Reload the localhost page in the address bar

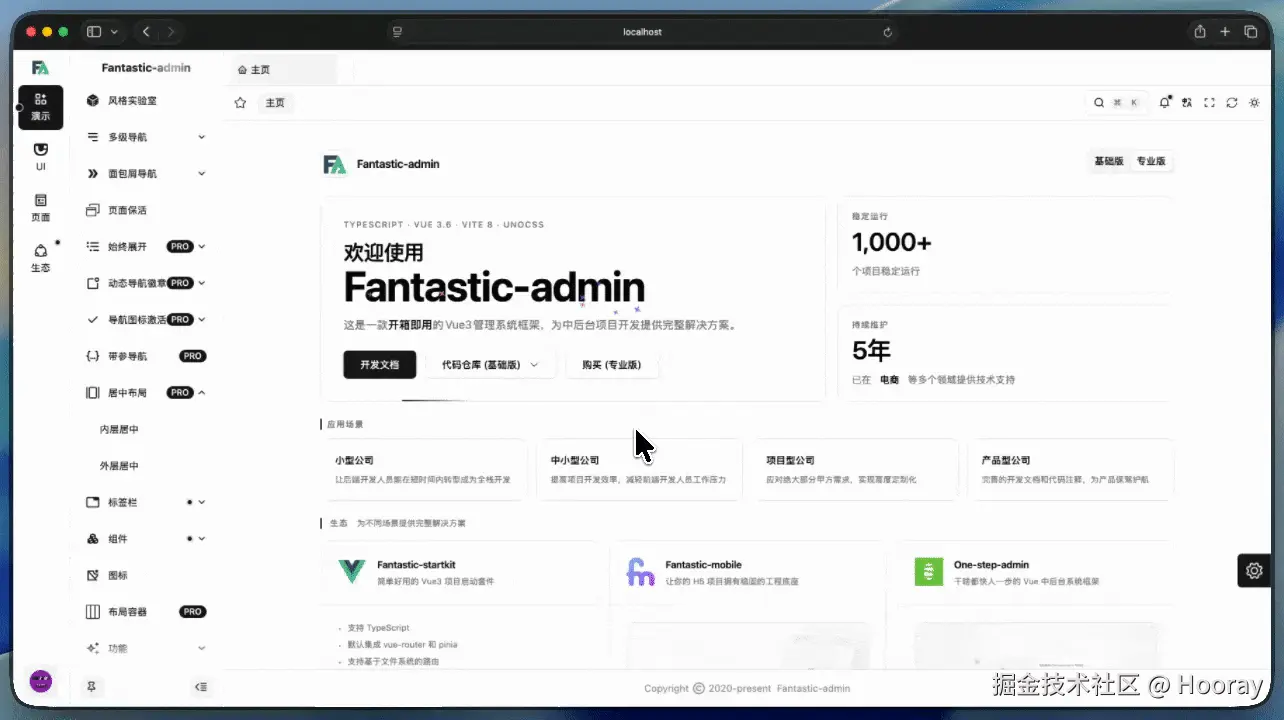point(887,32)
